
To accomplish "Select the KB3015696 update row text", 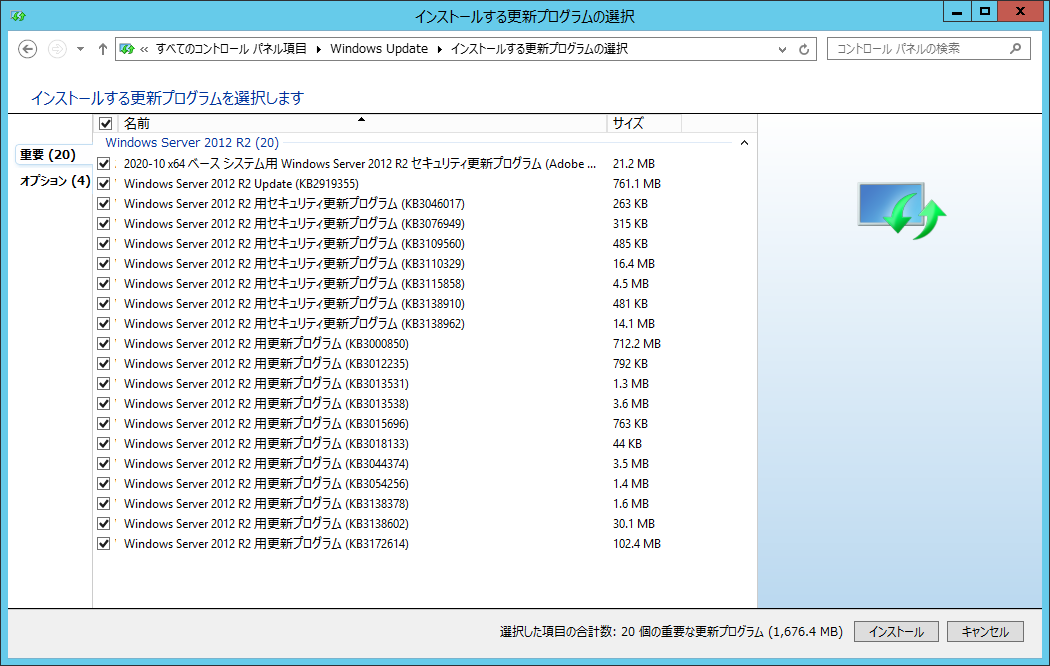I will click(x=266, y=424).
